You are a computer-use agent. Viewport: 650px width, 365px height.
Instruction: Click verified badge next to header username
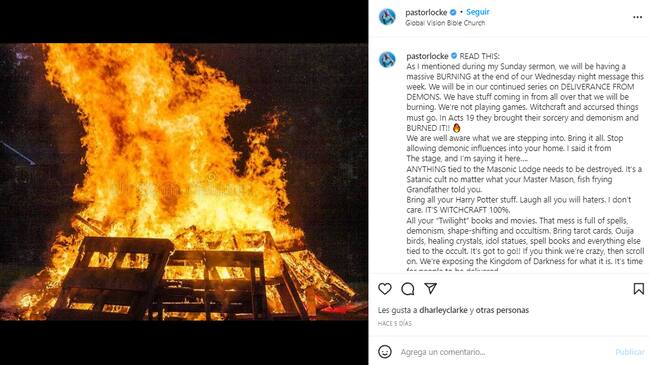tap(453, 12)
